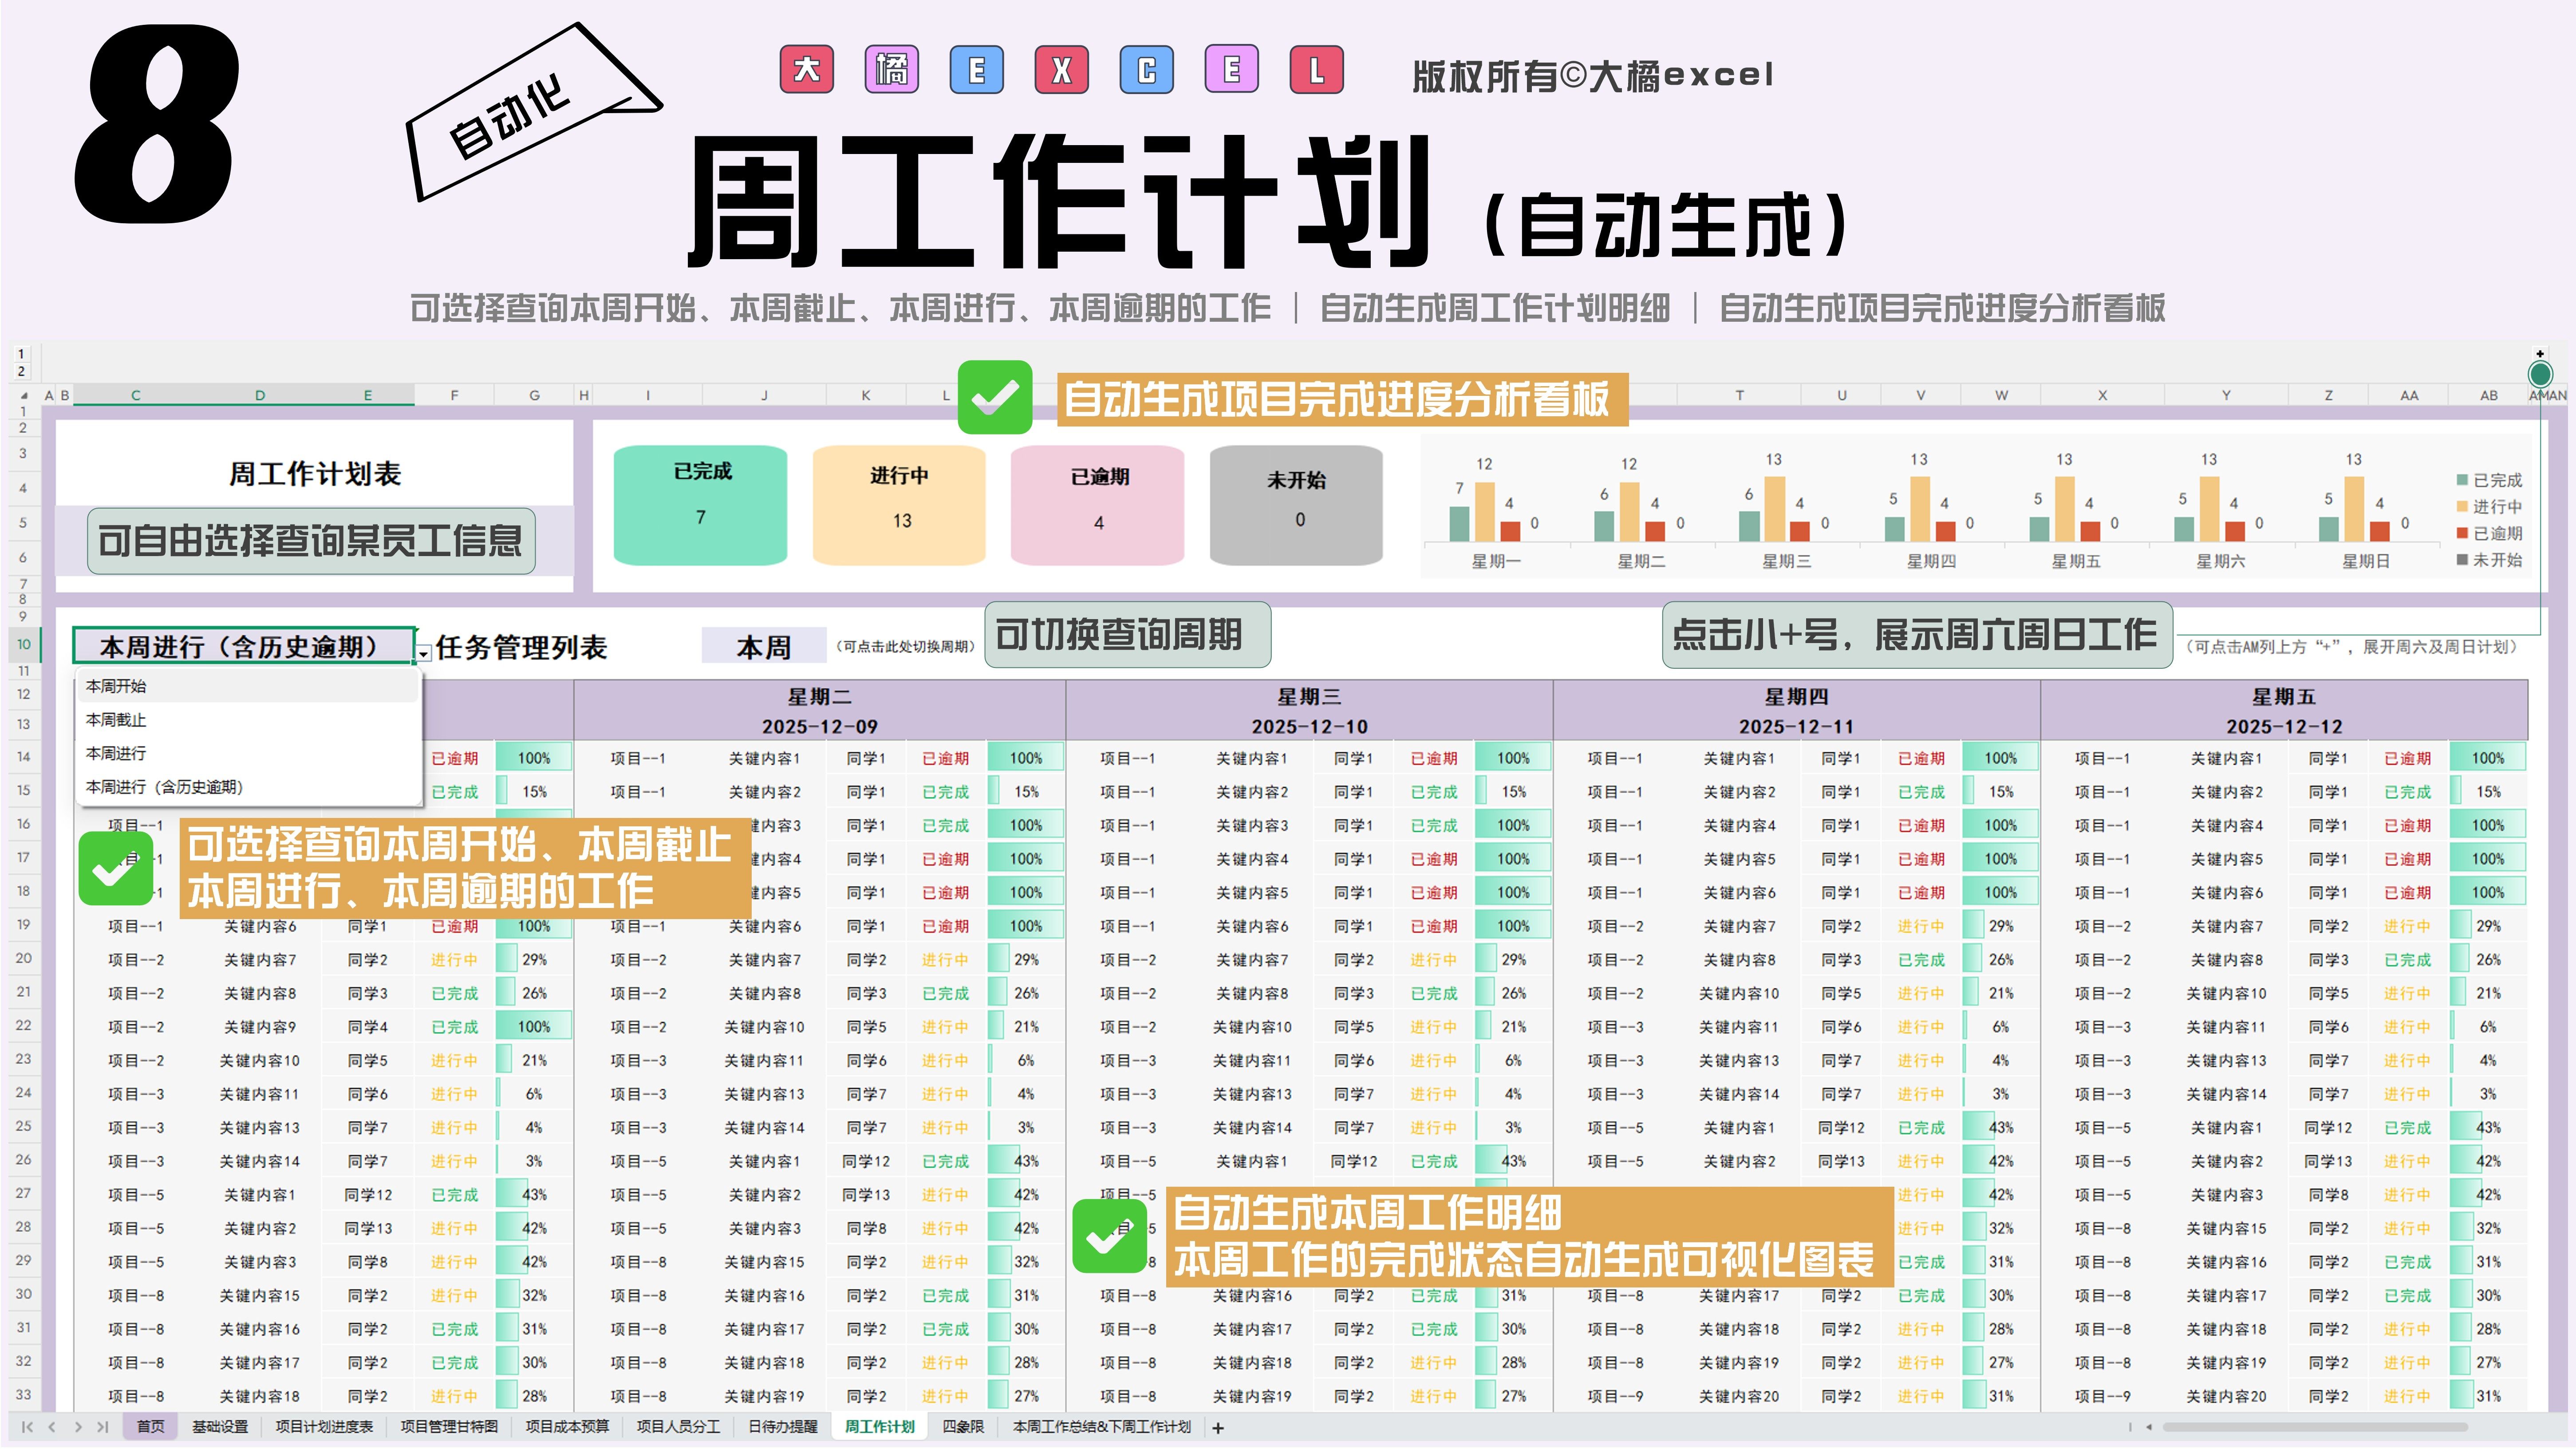Viewport: 2576px width, 1449px height.
Task: Click the next-sheet navigation arrow
Action: click(x=78, y=1427)
